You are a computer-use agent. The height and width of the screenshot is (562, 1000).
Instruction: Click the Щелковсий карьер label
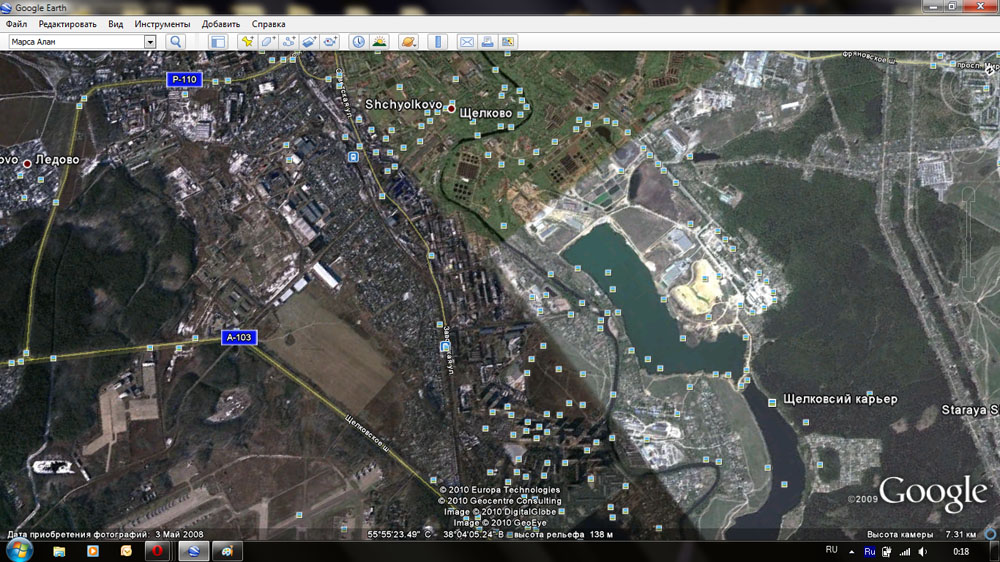840,399
